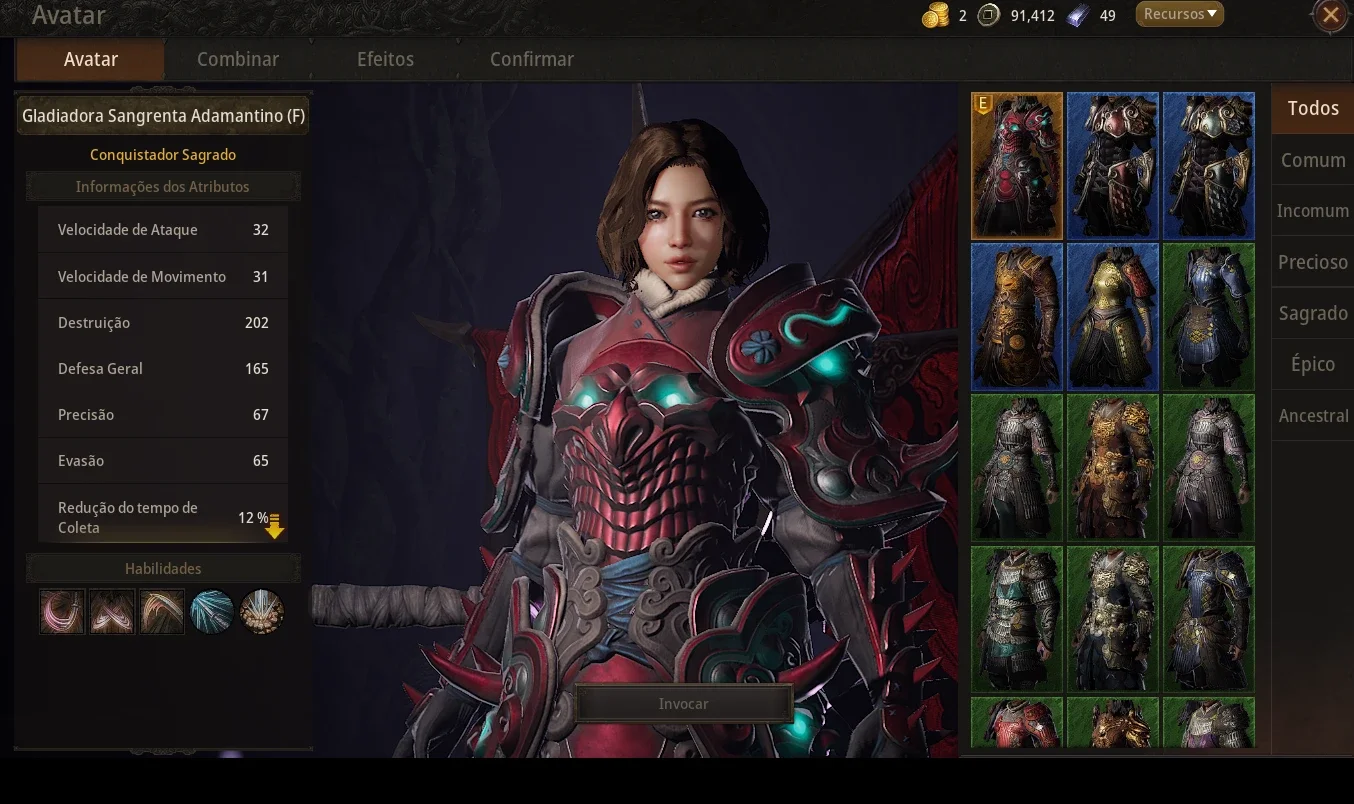1354x804 pixels.
Task: Open the Recursos dropdown
Action: click(x=1180, y=14)
